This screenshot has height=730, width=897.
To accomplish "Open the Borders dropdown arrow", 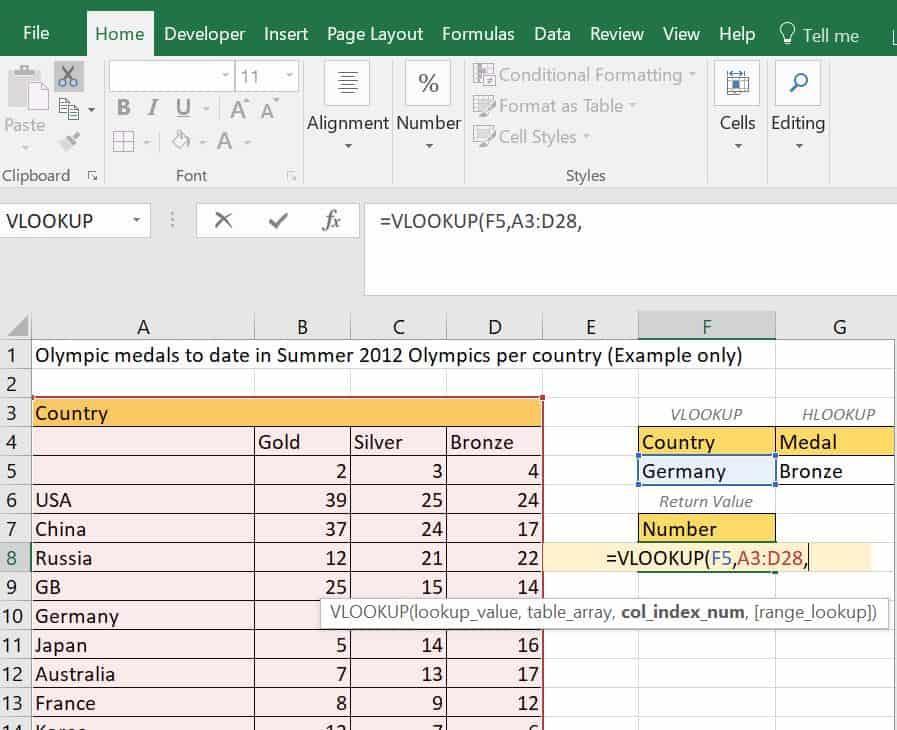I will click(146, 141).
